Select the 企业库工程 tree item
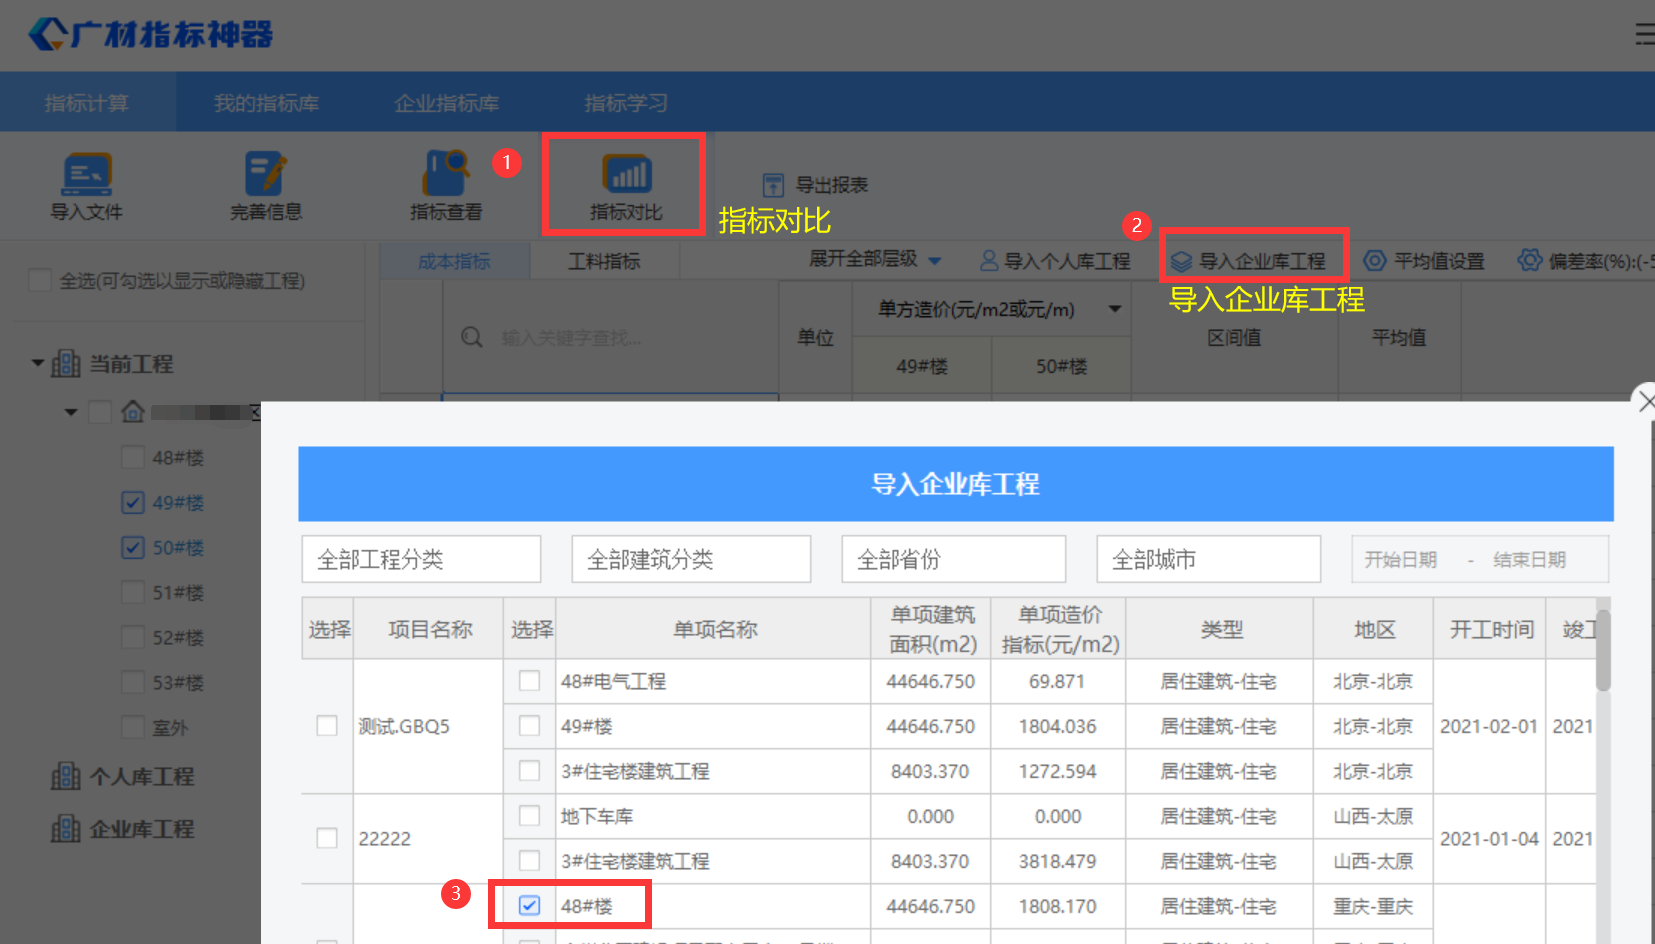Viewport: 1655px width, 944px height. pos(142,829)
